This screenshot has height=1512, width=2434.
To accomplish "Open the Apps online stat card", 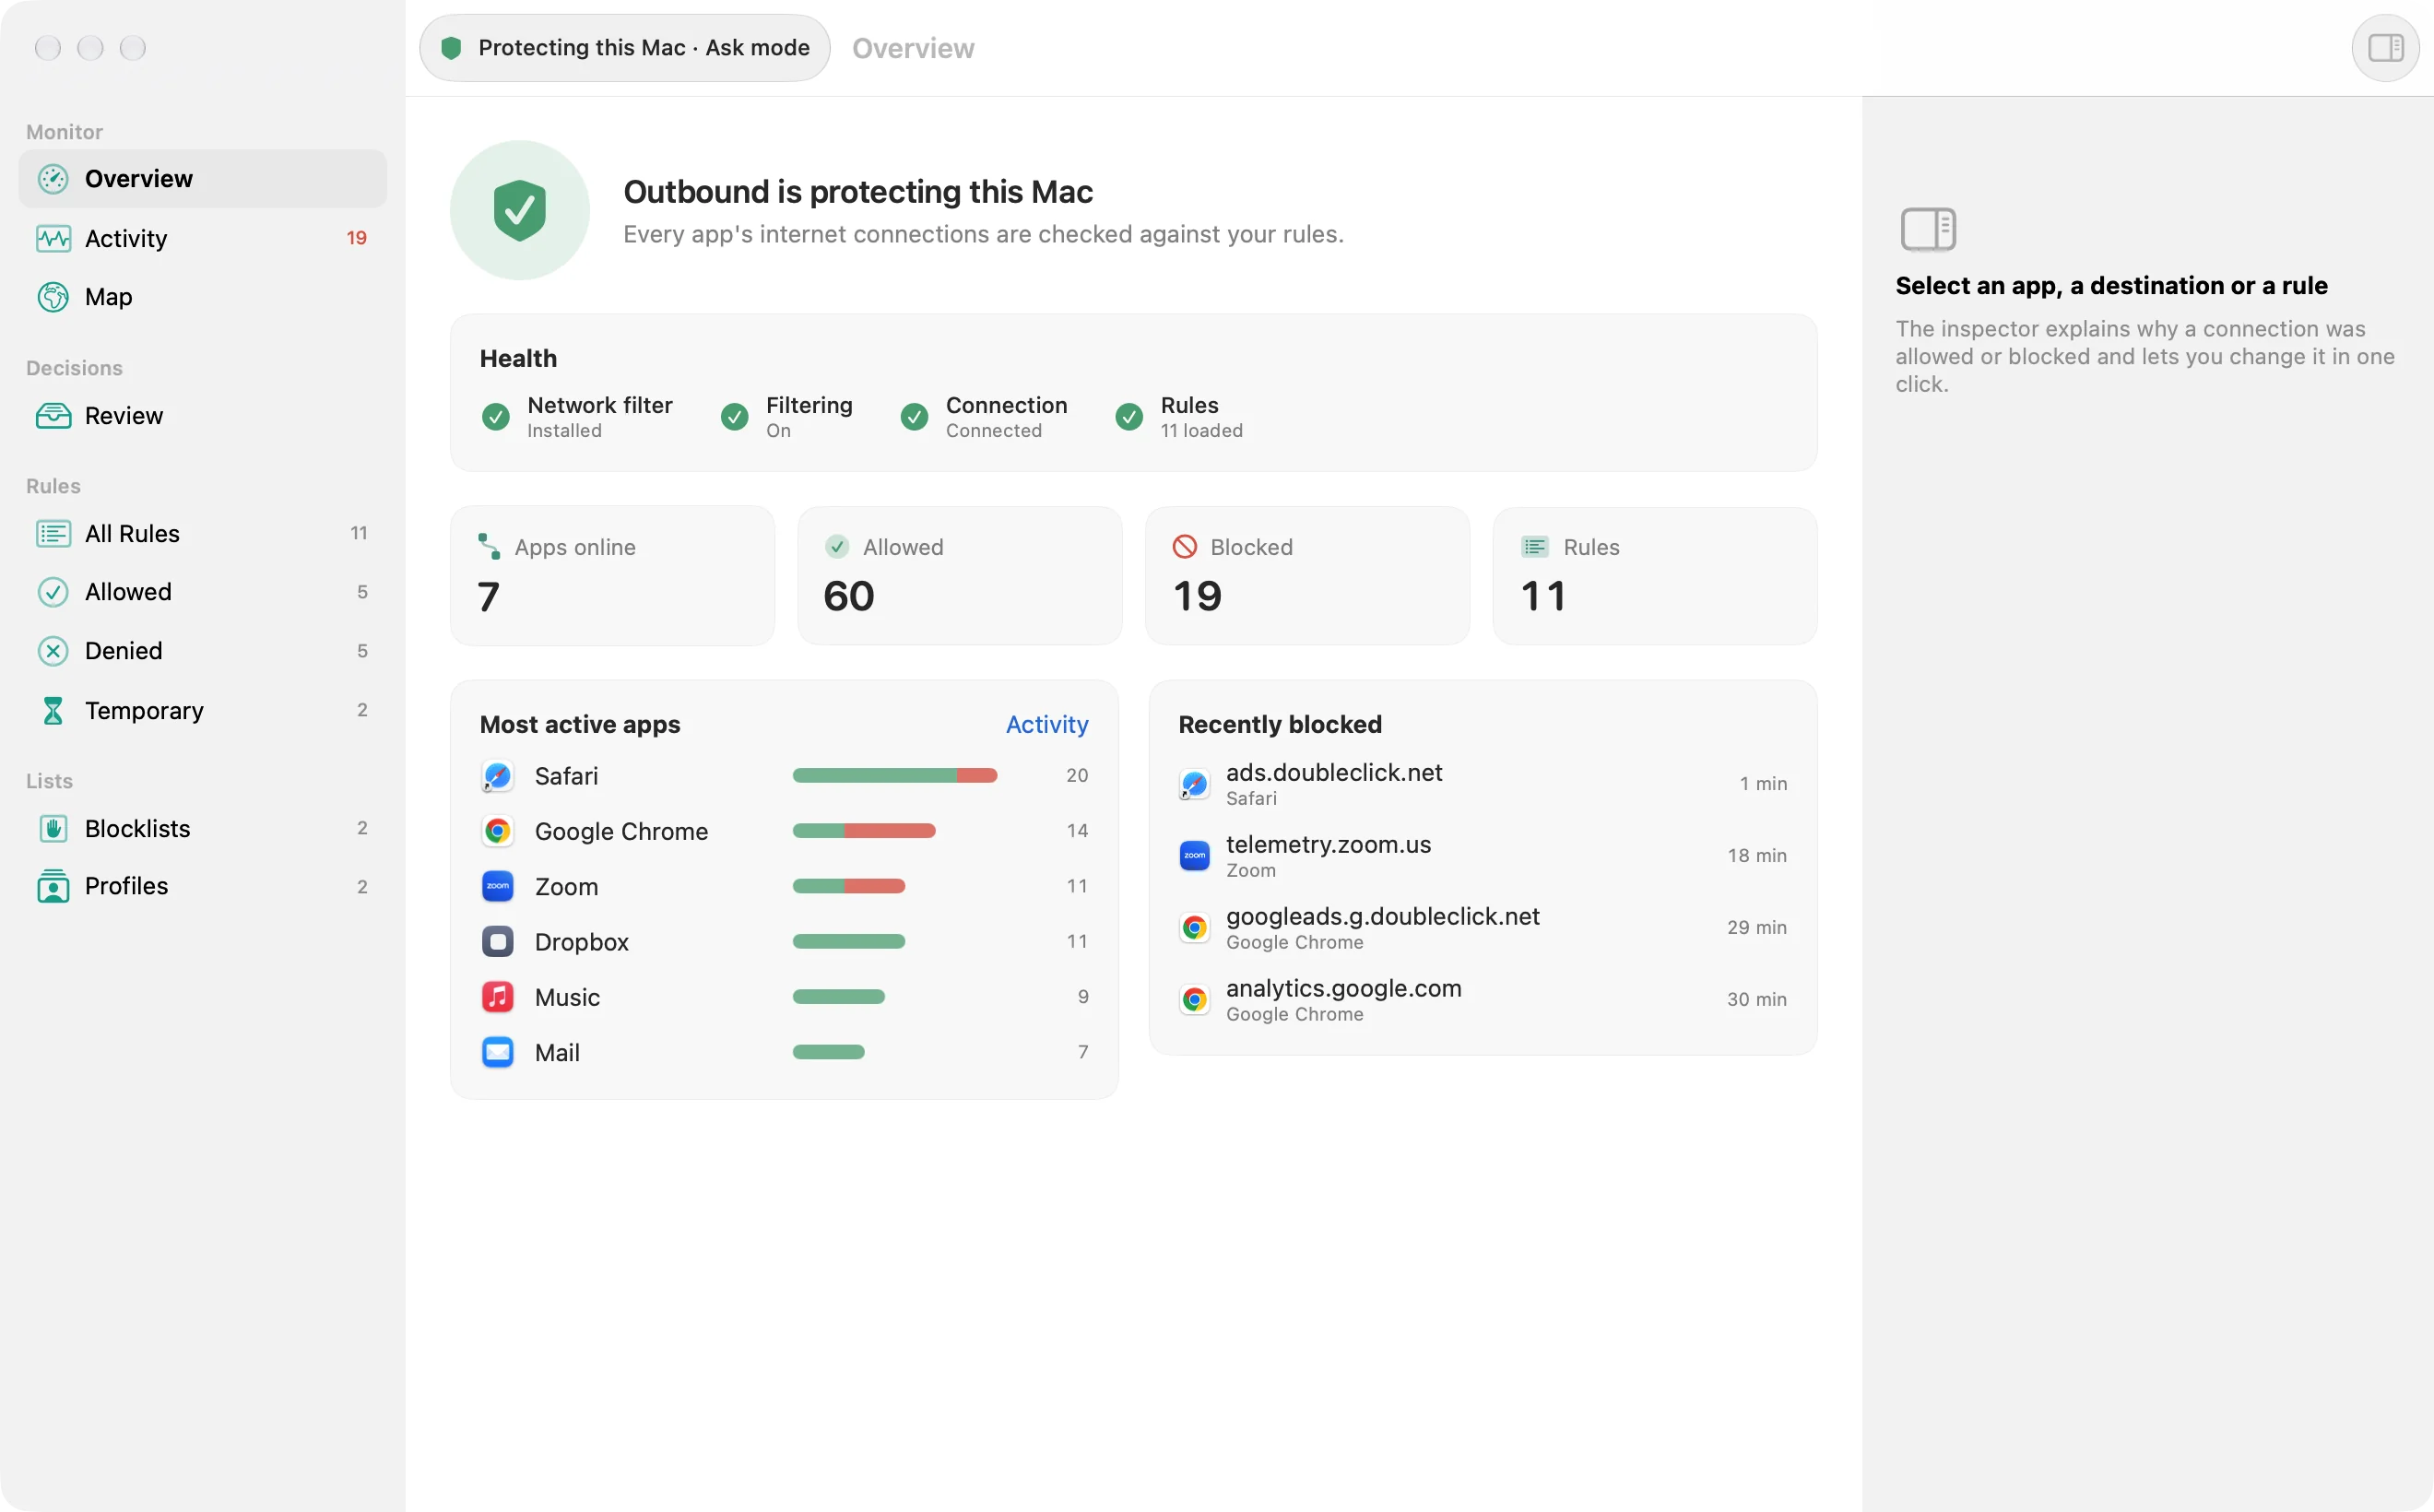I will coord(612,575).
